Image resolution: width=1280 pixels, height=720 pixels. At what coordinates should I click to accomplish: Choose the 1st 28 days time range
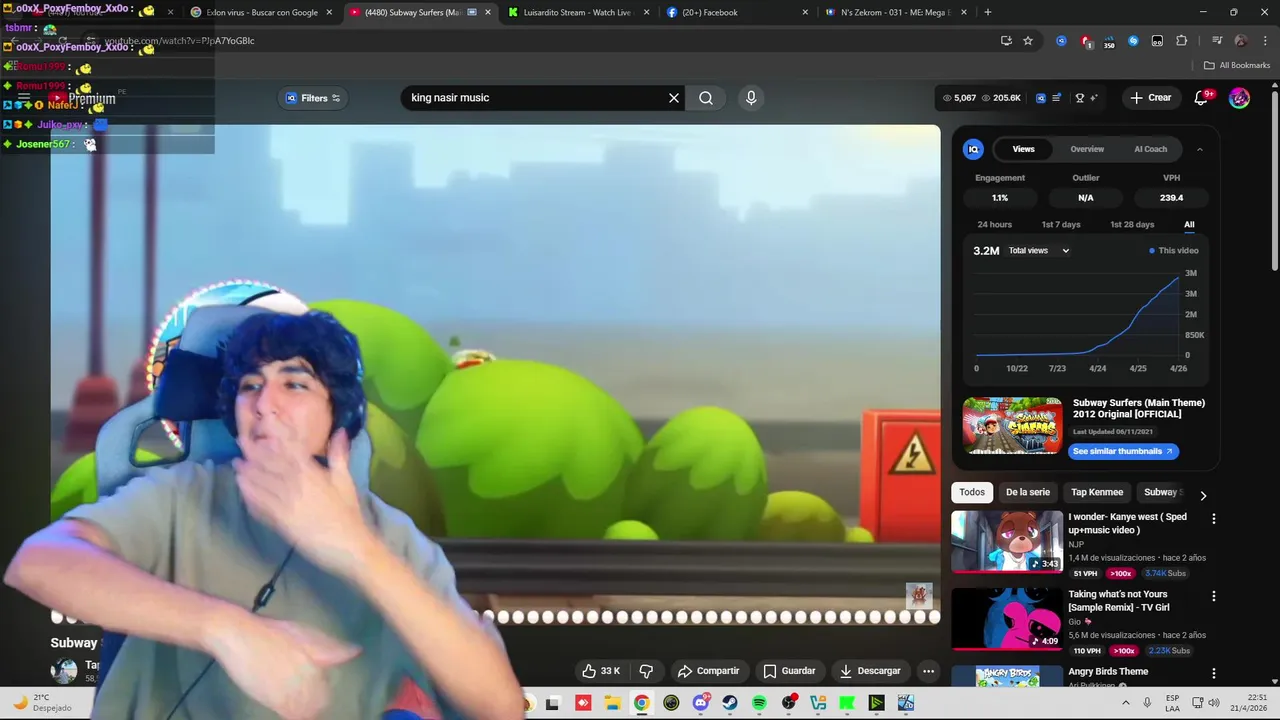click(1132, 225)
